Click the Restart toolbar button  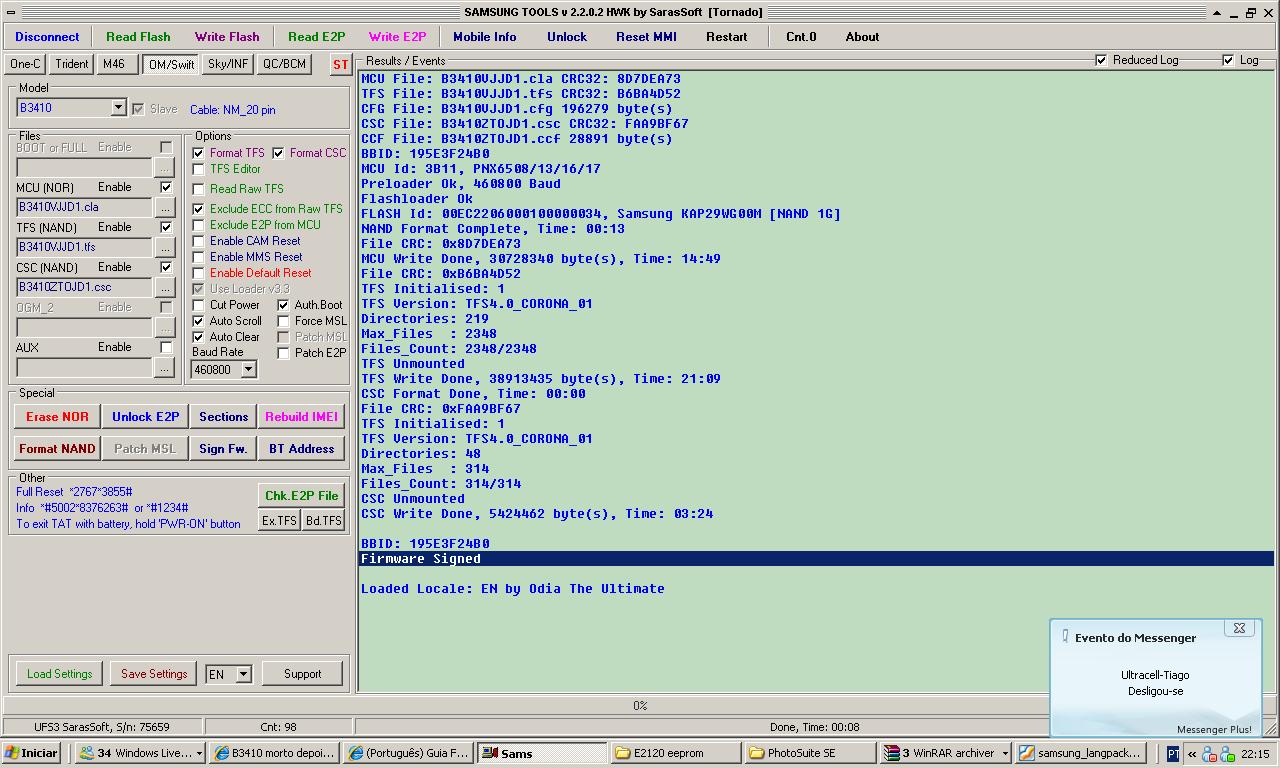(x=727, y=37)
